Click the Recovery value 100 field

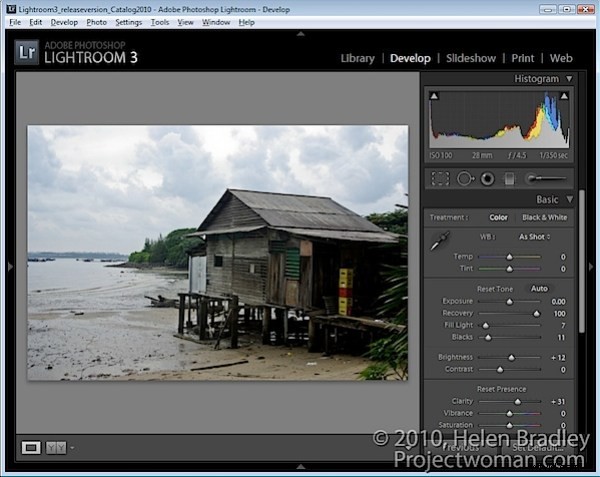pyautogui.click(x=559, y=314)
